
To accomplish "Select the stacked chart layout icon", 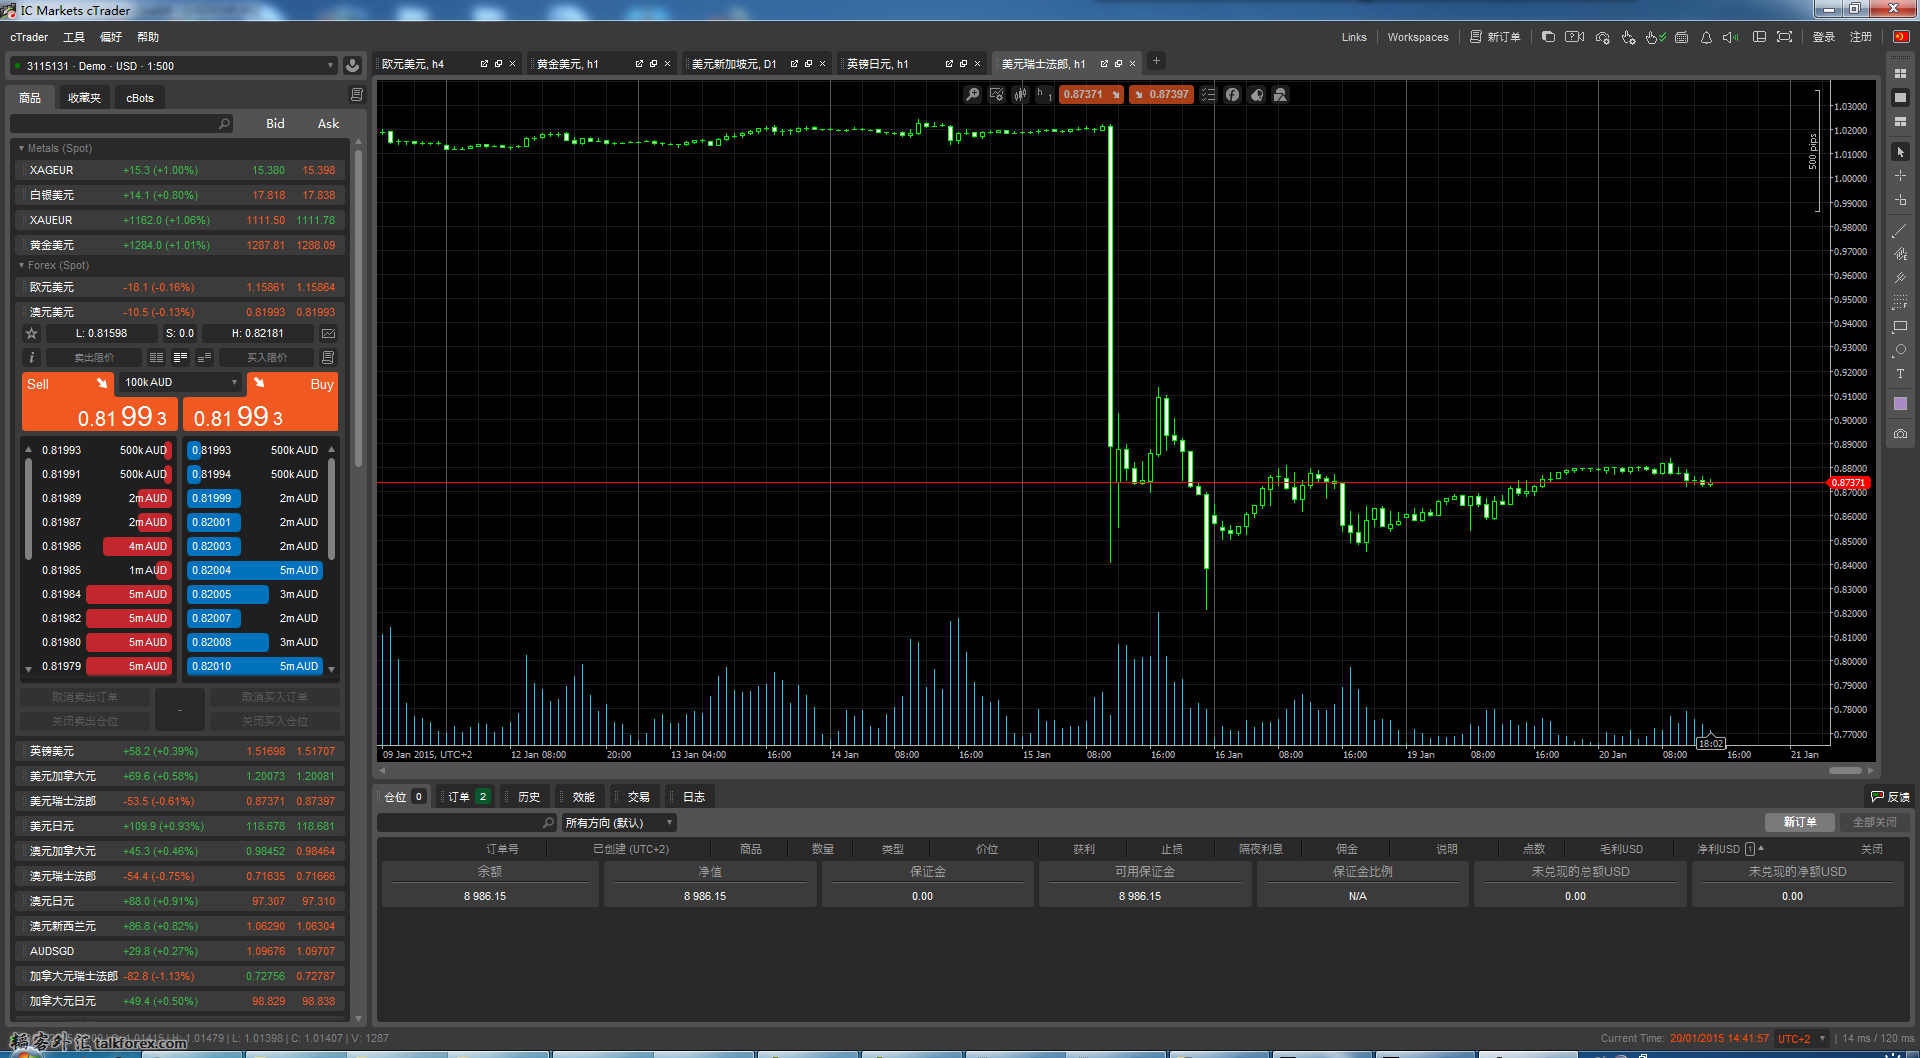I will (x=1900, y=121).
